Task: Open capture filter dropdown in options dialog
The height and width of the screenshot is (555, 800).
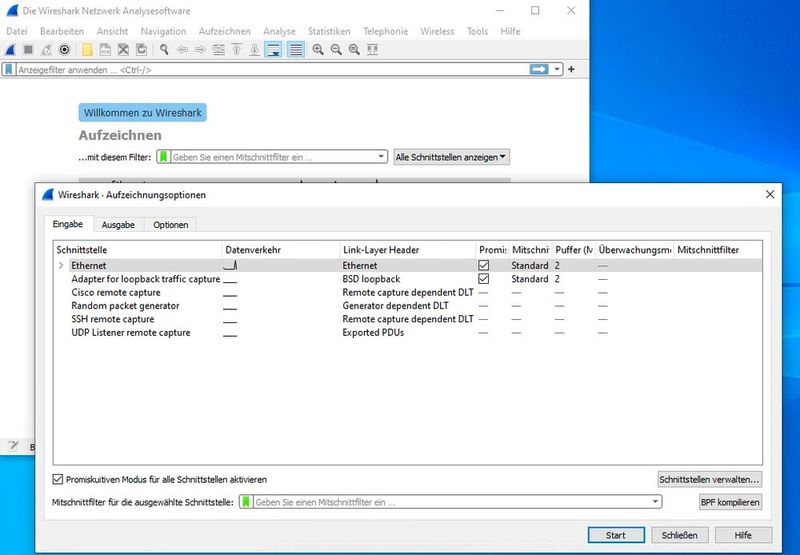Action: [655, 502]
